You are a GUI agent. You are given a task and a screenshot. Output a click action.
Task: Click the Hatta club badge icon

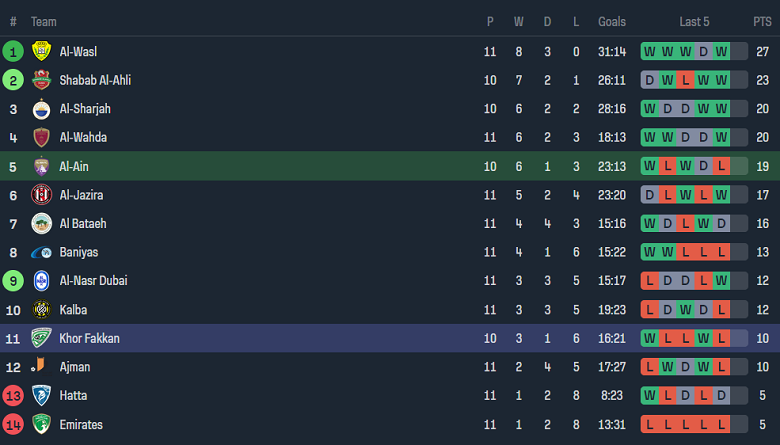coord(41,395)
